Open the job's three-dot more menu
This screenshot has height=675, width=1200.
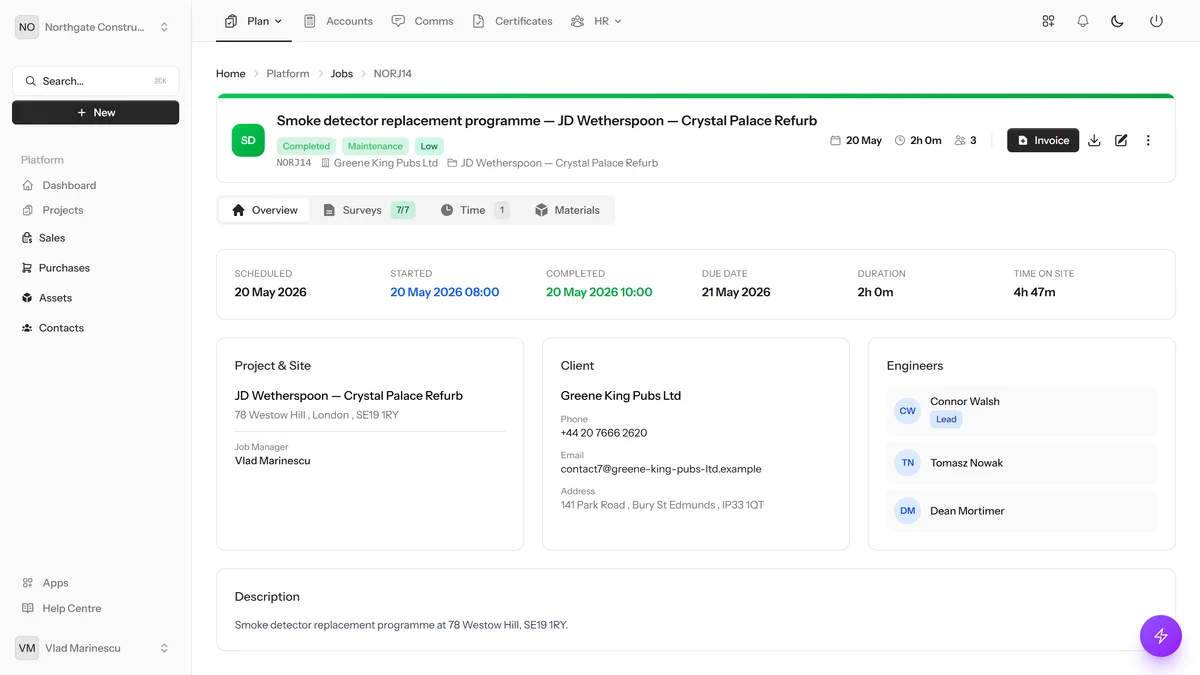[x=1148, y=141]
